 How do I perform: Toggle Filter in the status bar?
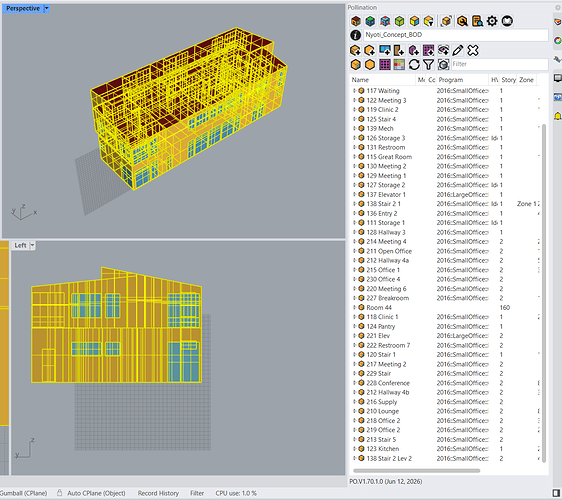197,493
